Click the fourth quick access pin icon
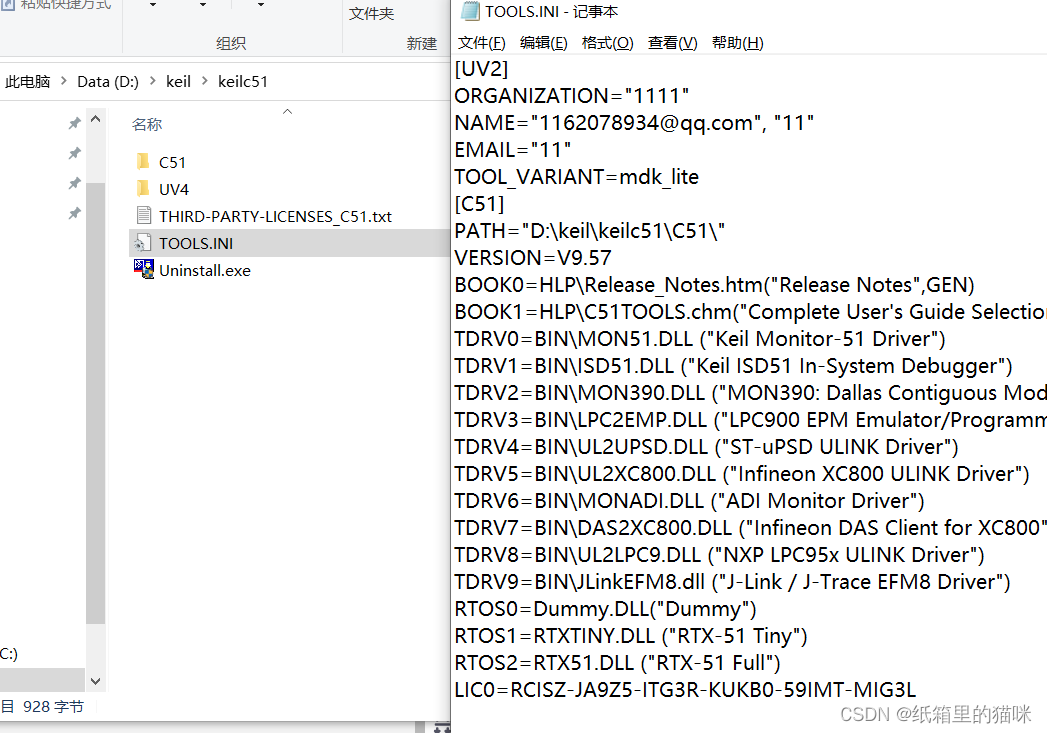 click(x=74, y=214)
